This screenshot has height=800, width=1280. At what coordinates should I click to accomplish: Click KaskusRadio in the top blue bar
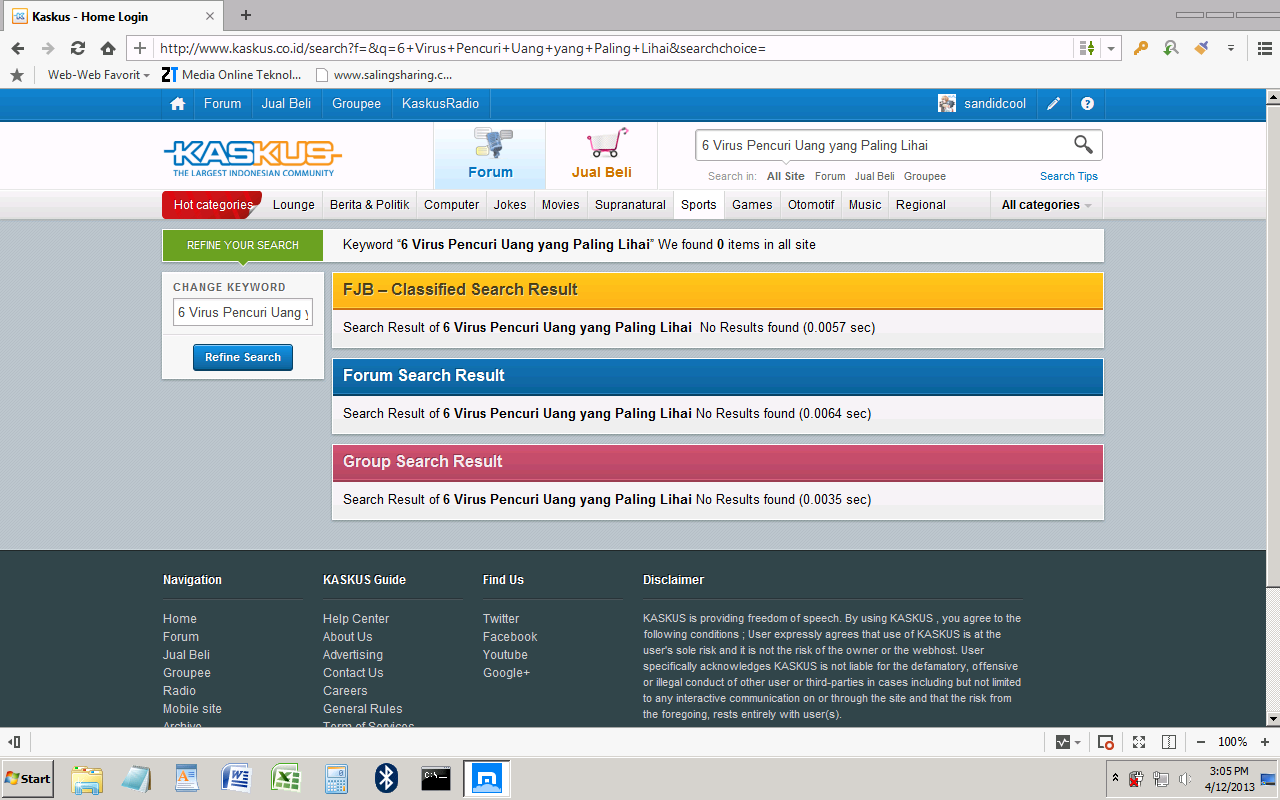click(441, 104)
